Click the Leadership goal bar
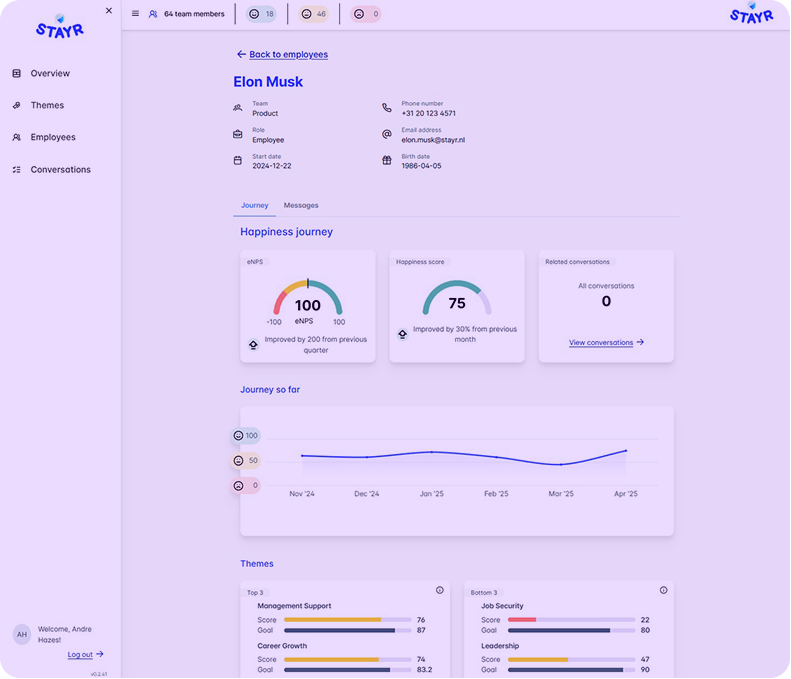The image size is (791, 679). (572, 670)
